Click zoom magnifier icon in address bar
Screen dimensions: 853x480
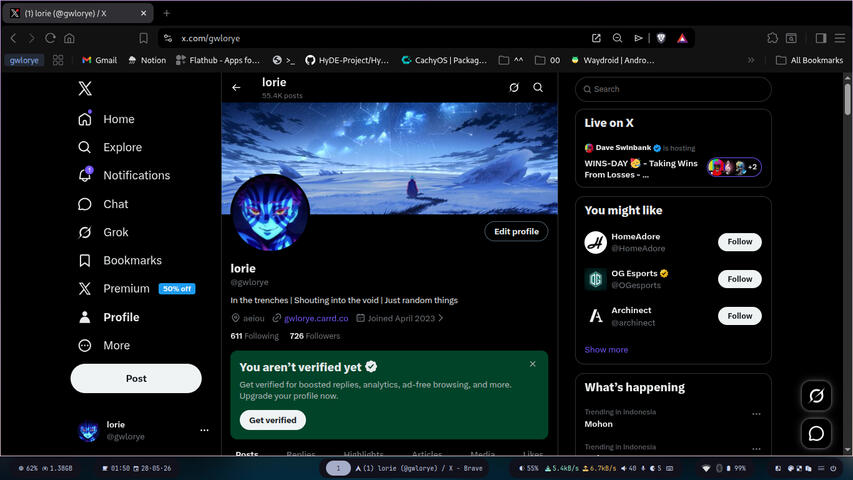(617, 38)
